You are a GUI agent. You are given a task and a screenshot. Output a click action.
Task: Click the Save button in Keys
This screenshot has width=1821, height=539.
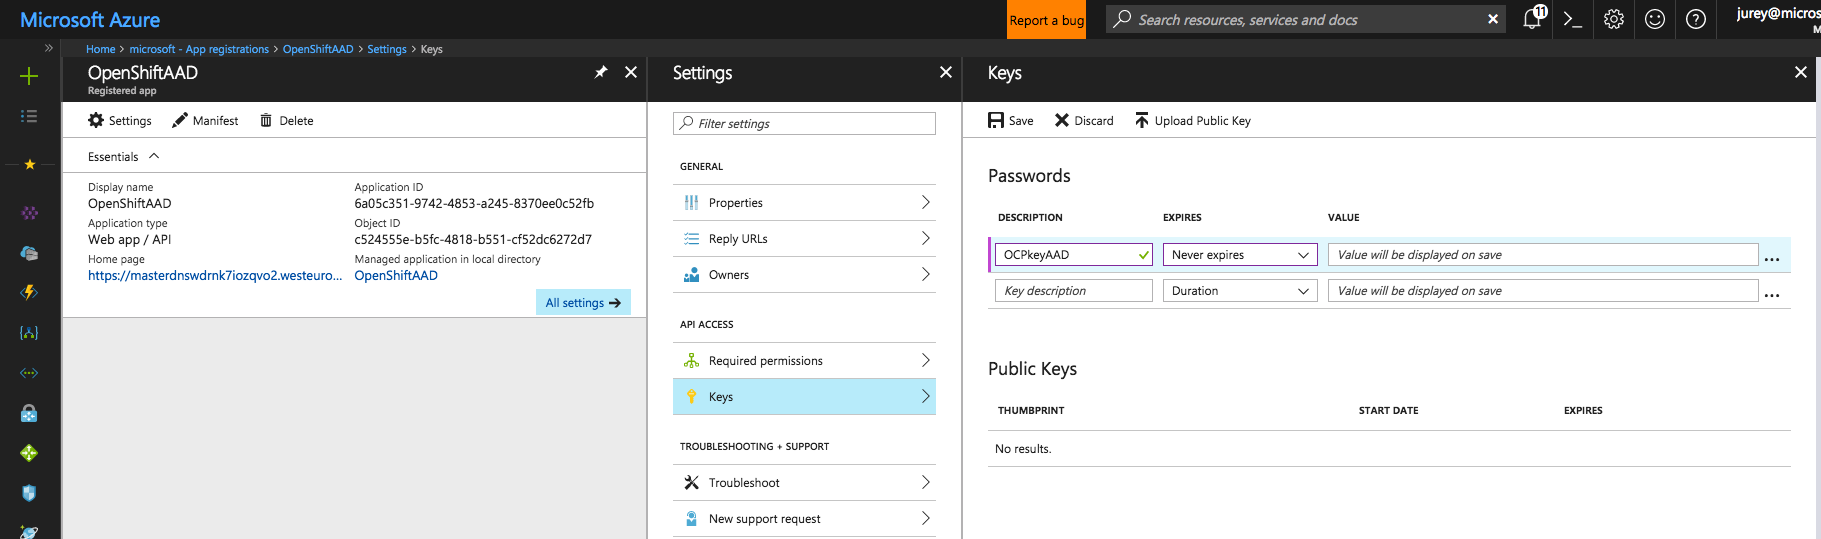1011,121
